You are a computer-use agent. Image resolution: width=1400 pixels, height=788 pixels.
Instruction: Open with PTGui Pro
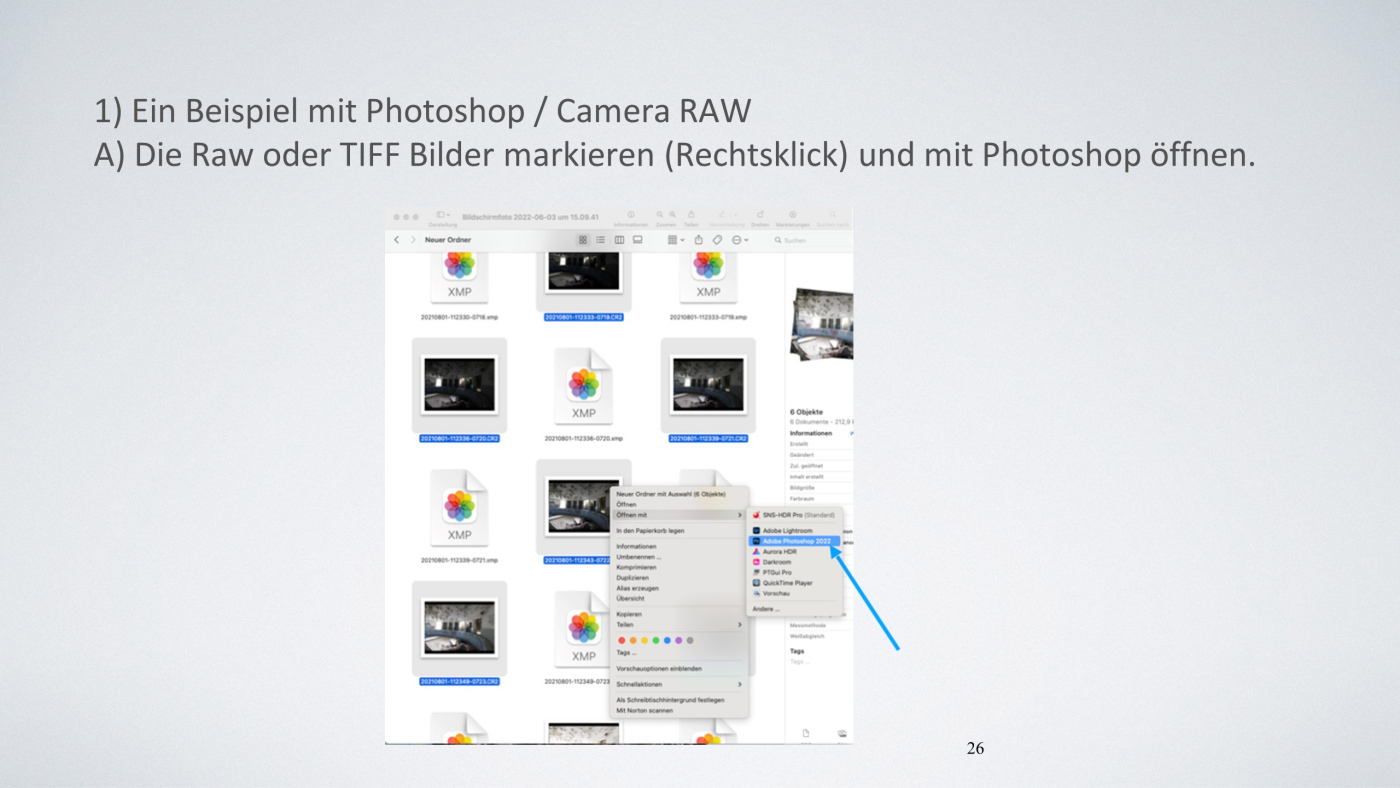point(796,572)
